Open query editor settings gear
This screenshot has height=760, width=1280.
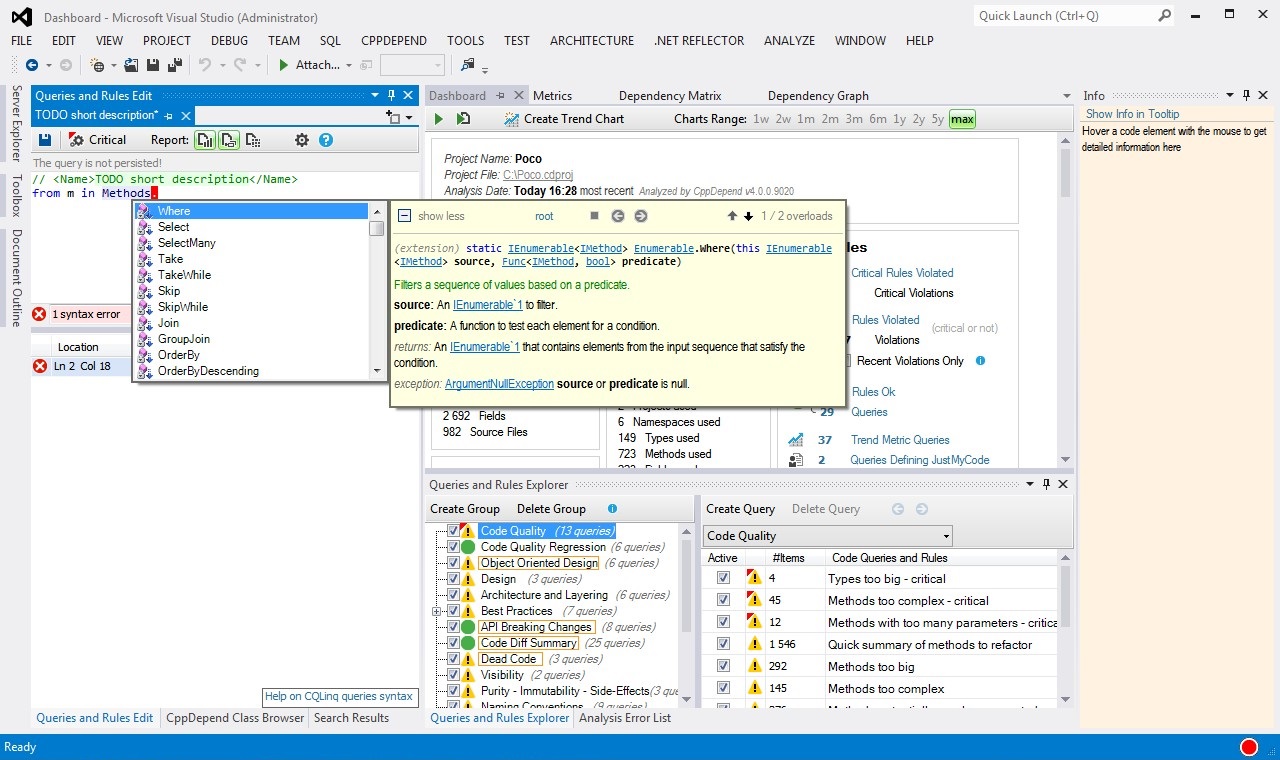click(302, 140)
